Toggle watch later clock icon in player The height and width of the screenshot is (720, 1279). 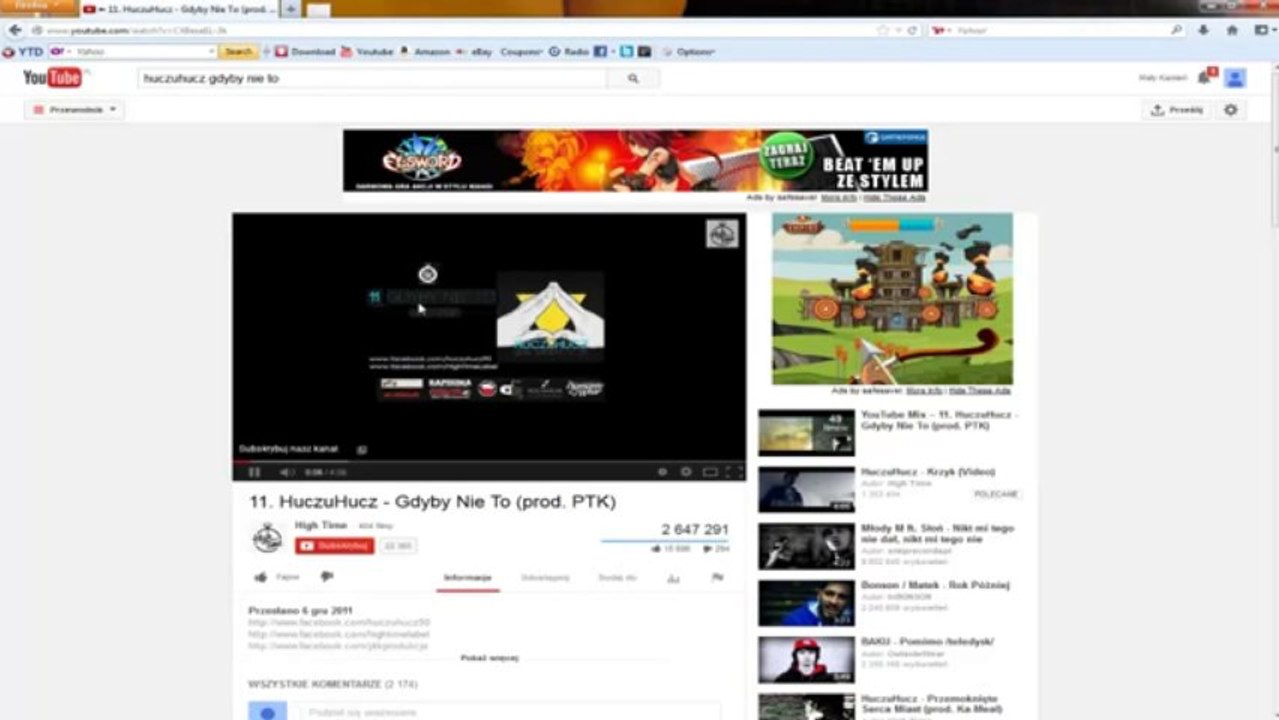tap(662, 472)
